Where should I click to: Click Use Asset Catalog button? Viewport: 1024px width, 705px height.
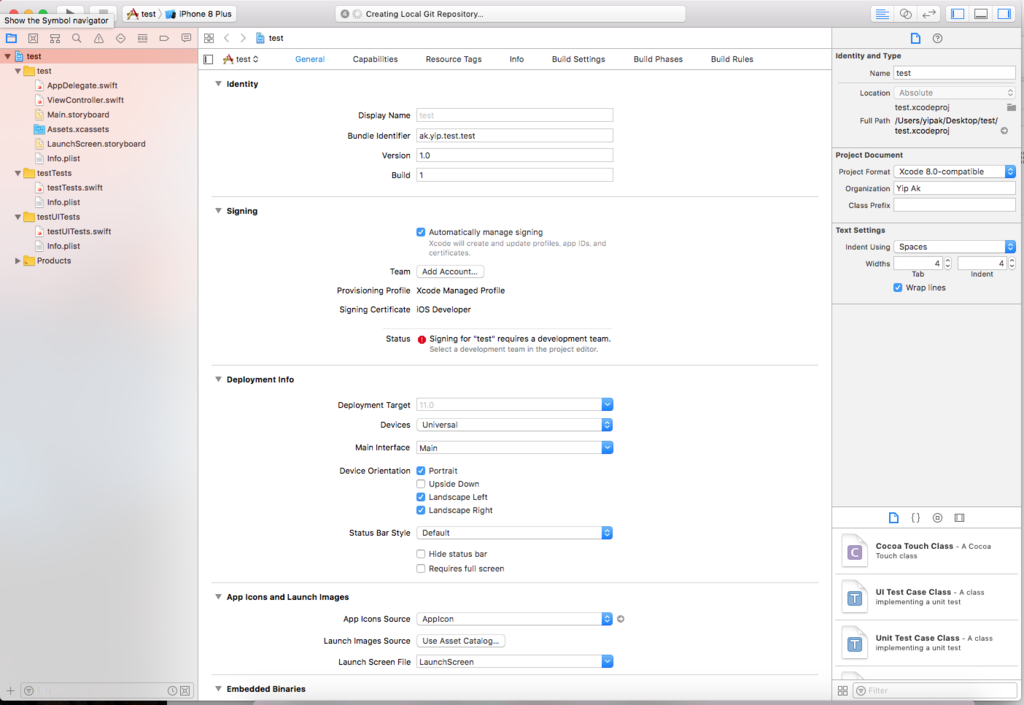(x=460, y=641)
